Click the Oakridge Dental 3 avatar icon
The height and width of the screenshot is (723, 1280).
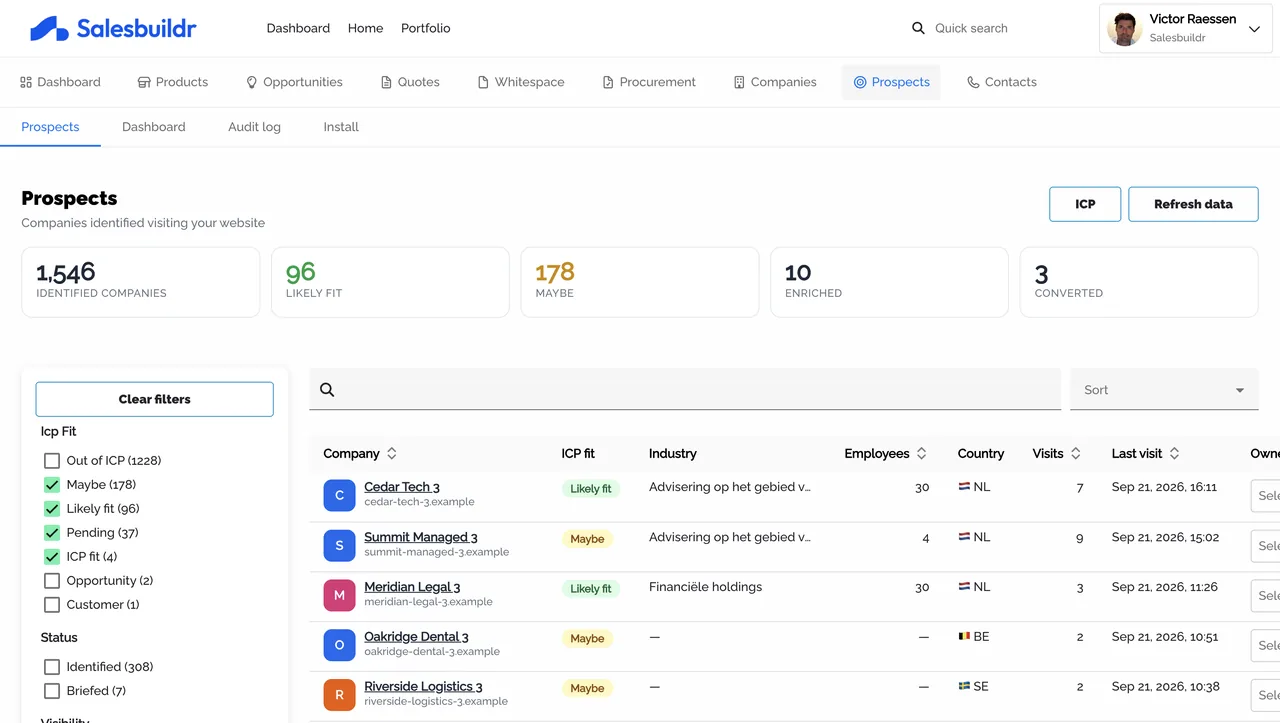tap(340, 645)
